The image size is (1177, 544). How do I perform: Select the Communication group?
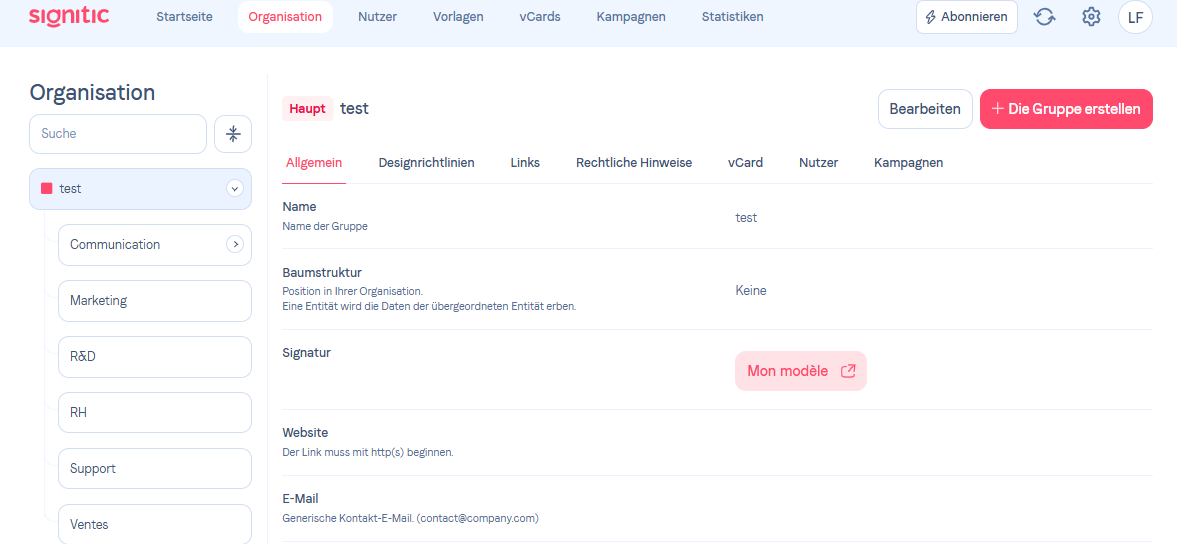coord(155,245)
